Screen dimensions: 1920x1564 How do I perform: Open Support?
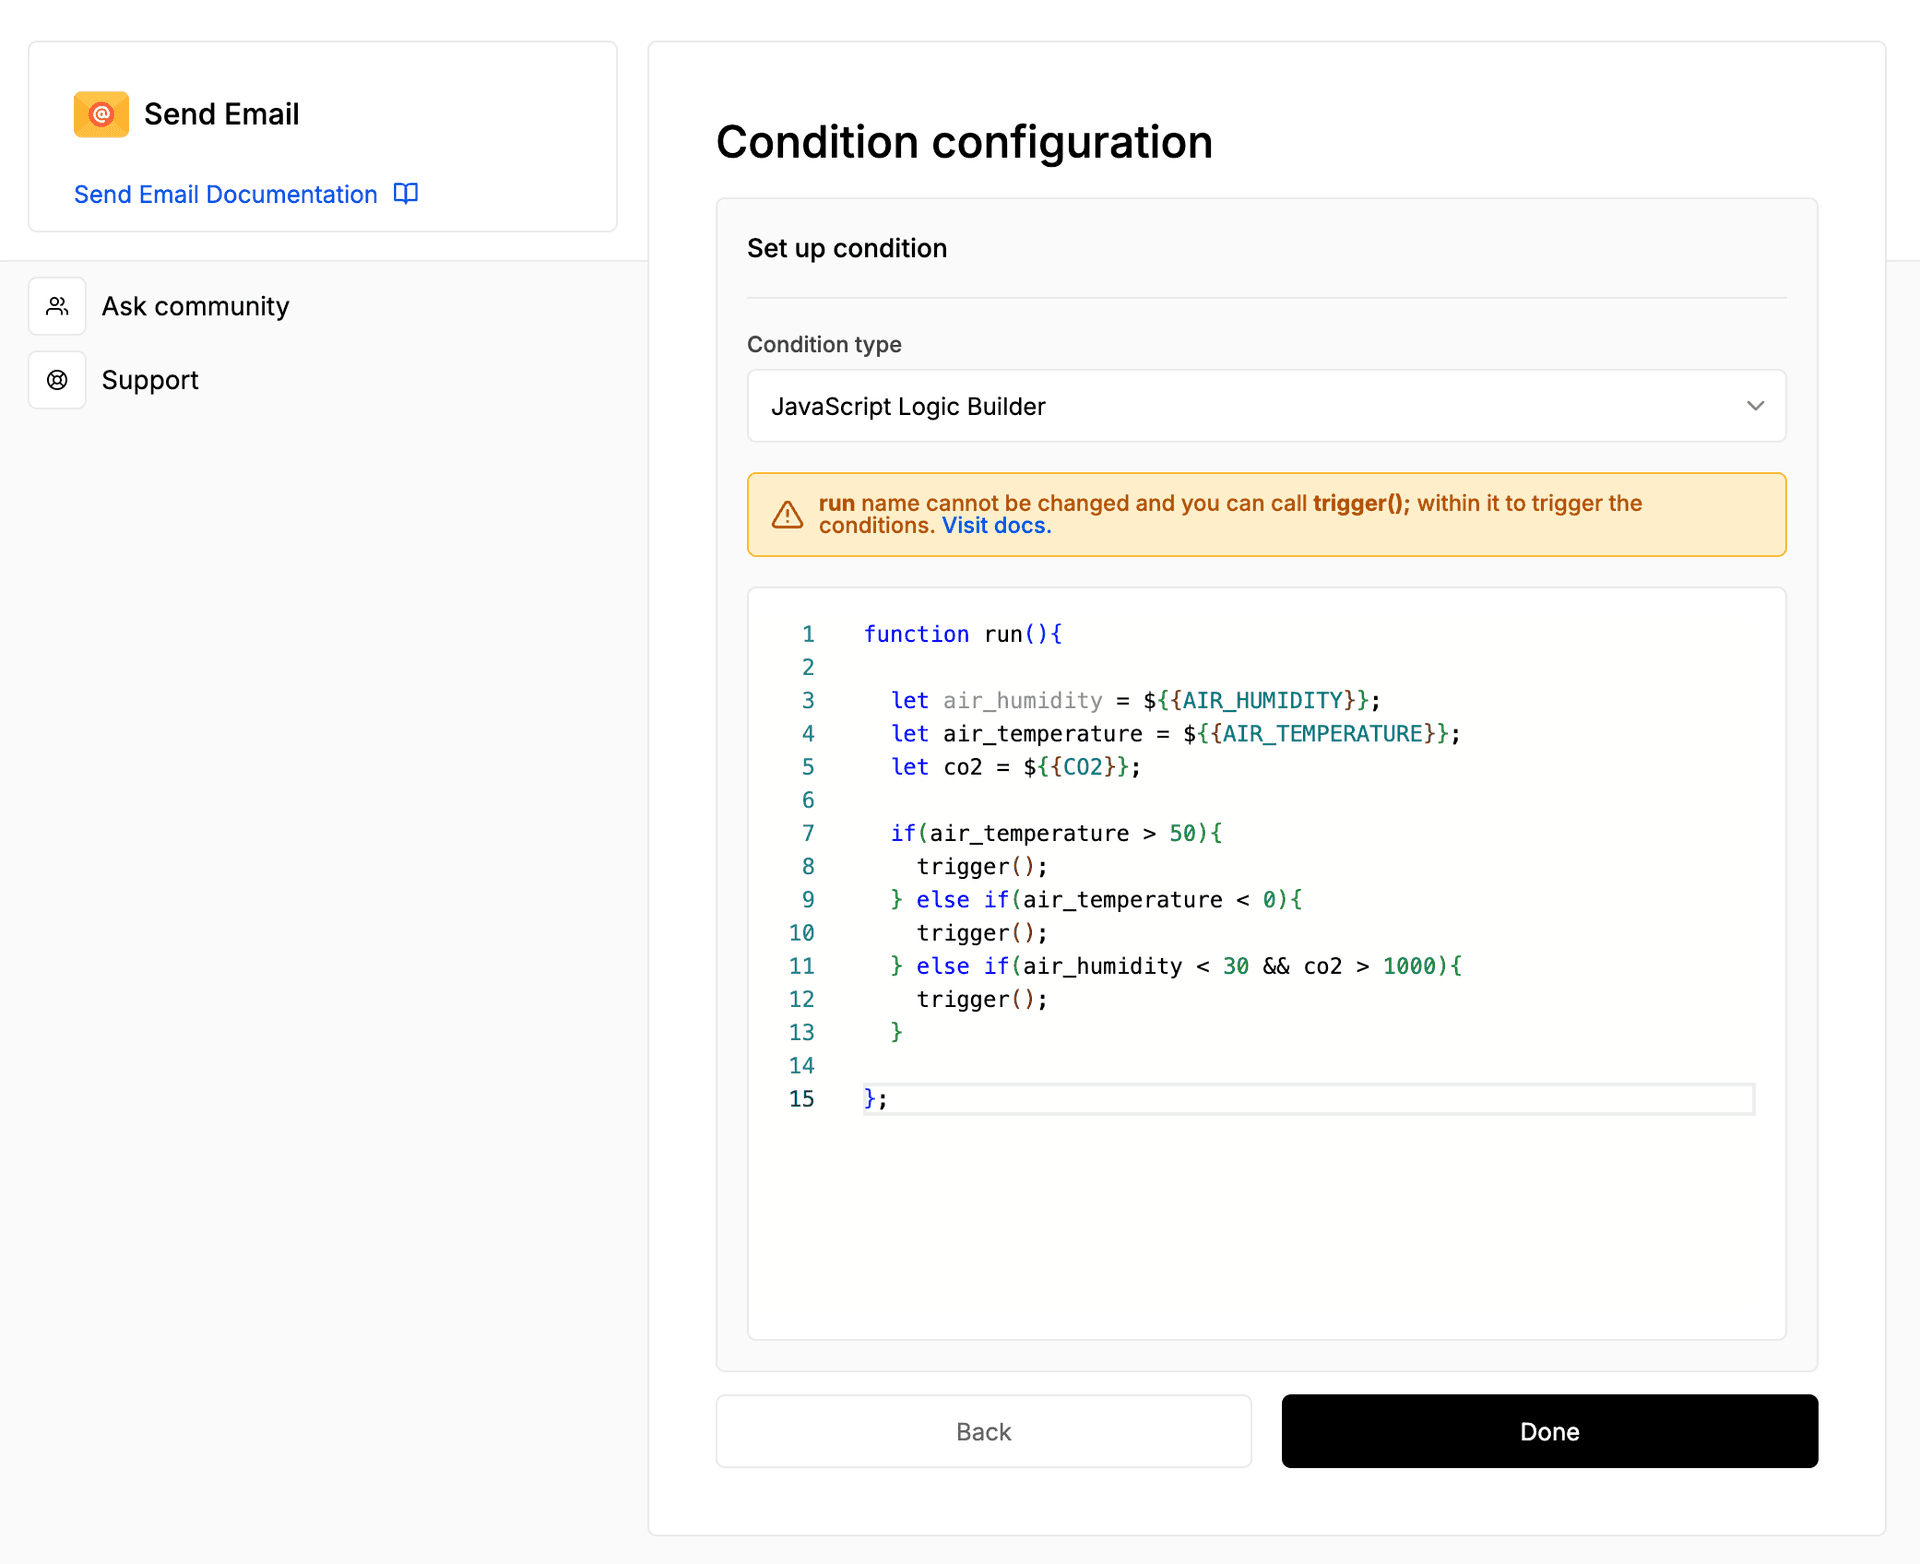[x=150, y=380]
